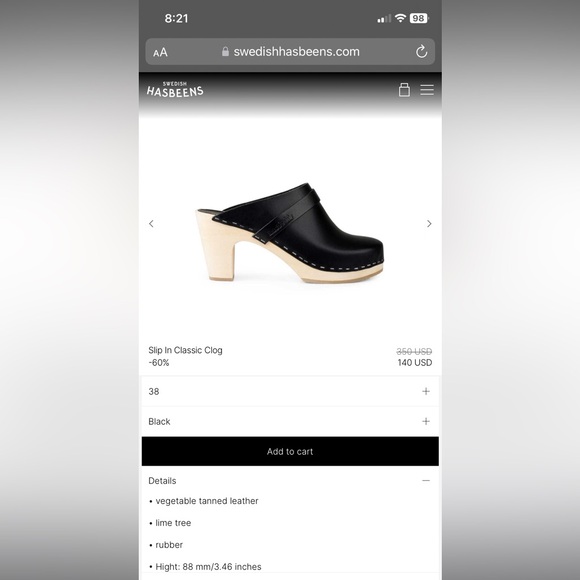This screenshot has height=580, width=580.
Task: Tap the Wi-Fi status icon
Action: point(400,18)
